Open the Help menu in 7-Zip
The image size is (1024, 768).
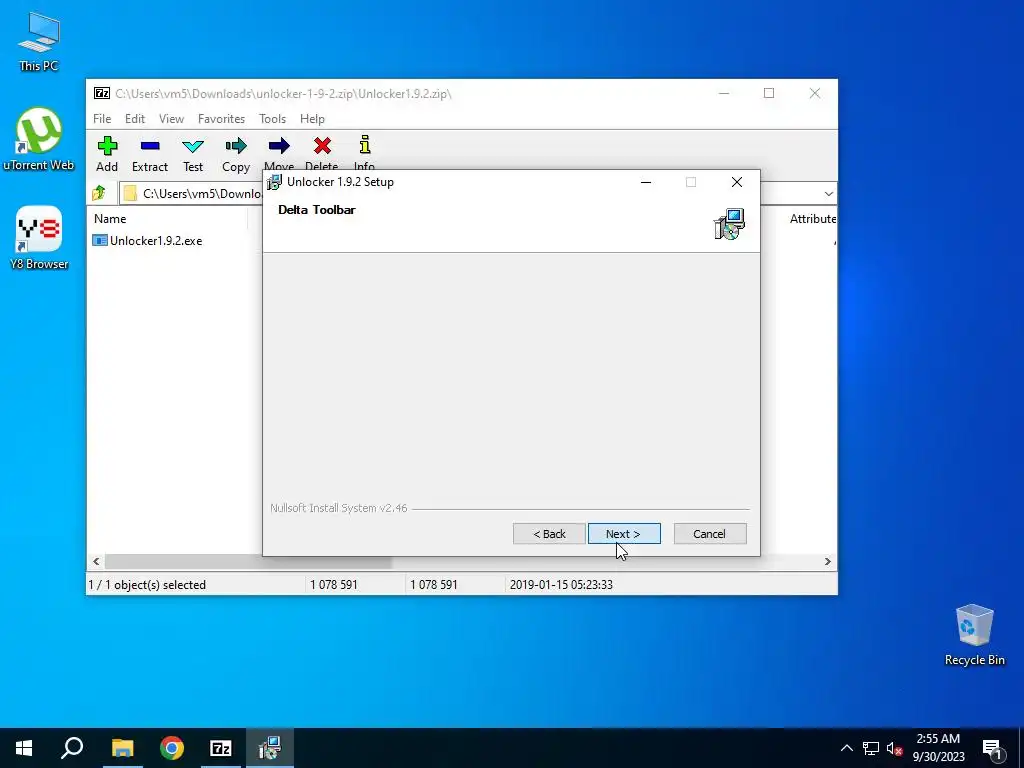[312, 119]
